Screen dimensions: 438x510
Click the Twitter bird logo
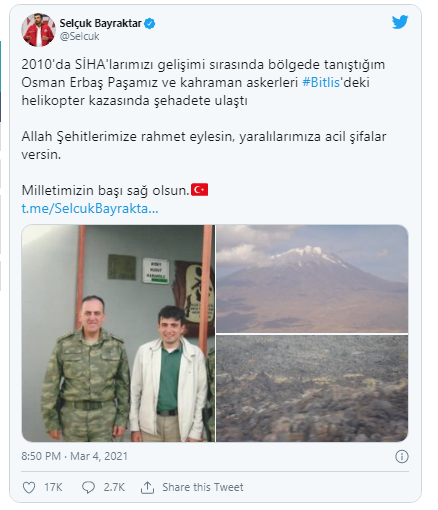[x=400, y=22]
